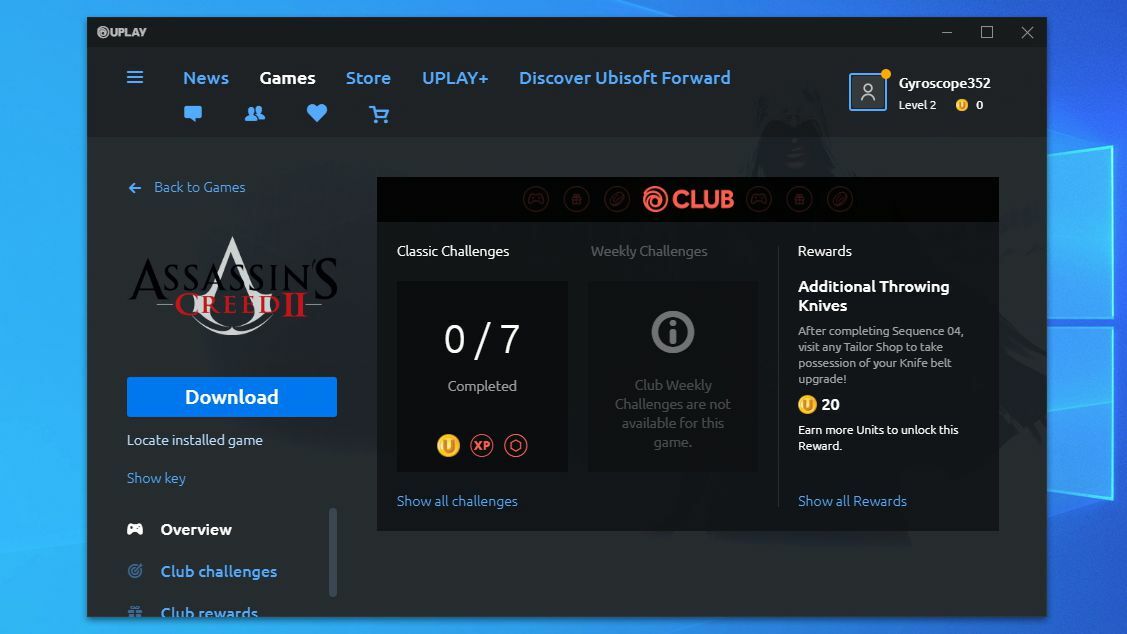Viewport: 1127px width, 634px height.
Task: Click the Ubisoft Club swirl logo
Action: 655,199
